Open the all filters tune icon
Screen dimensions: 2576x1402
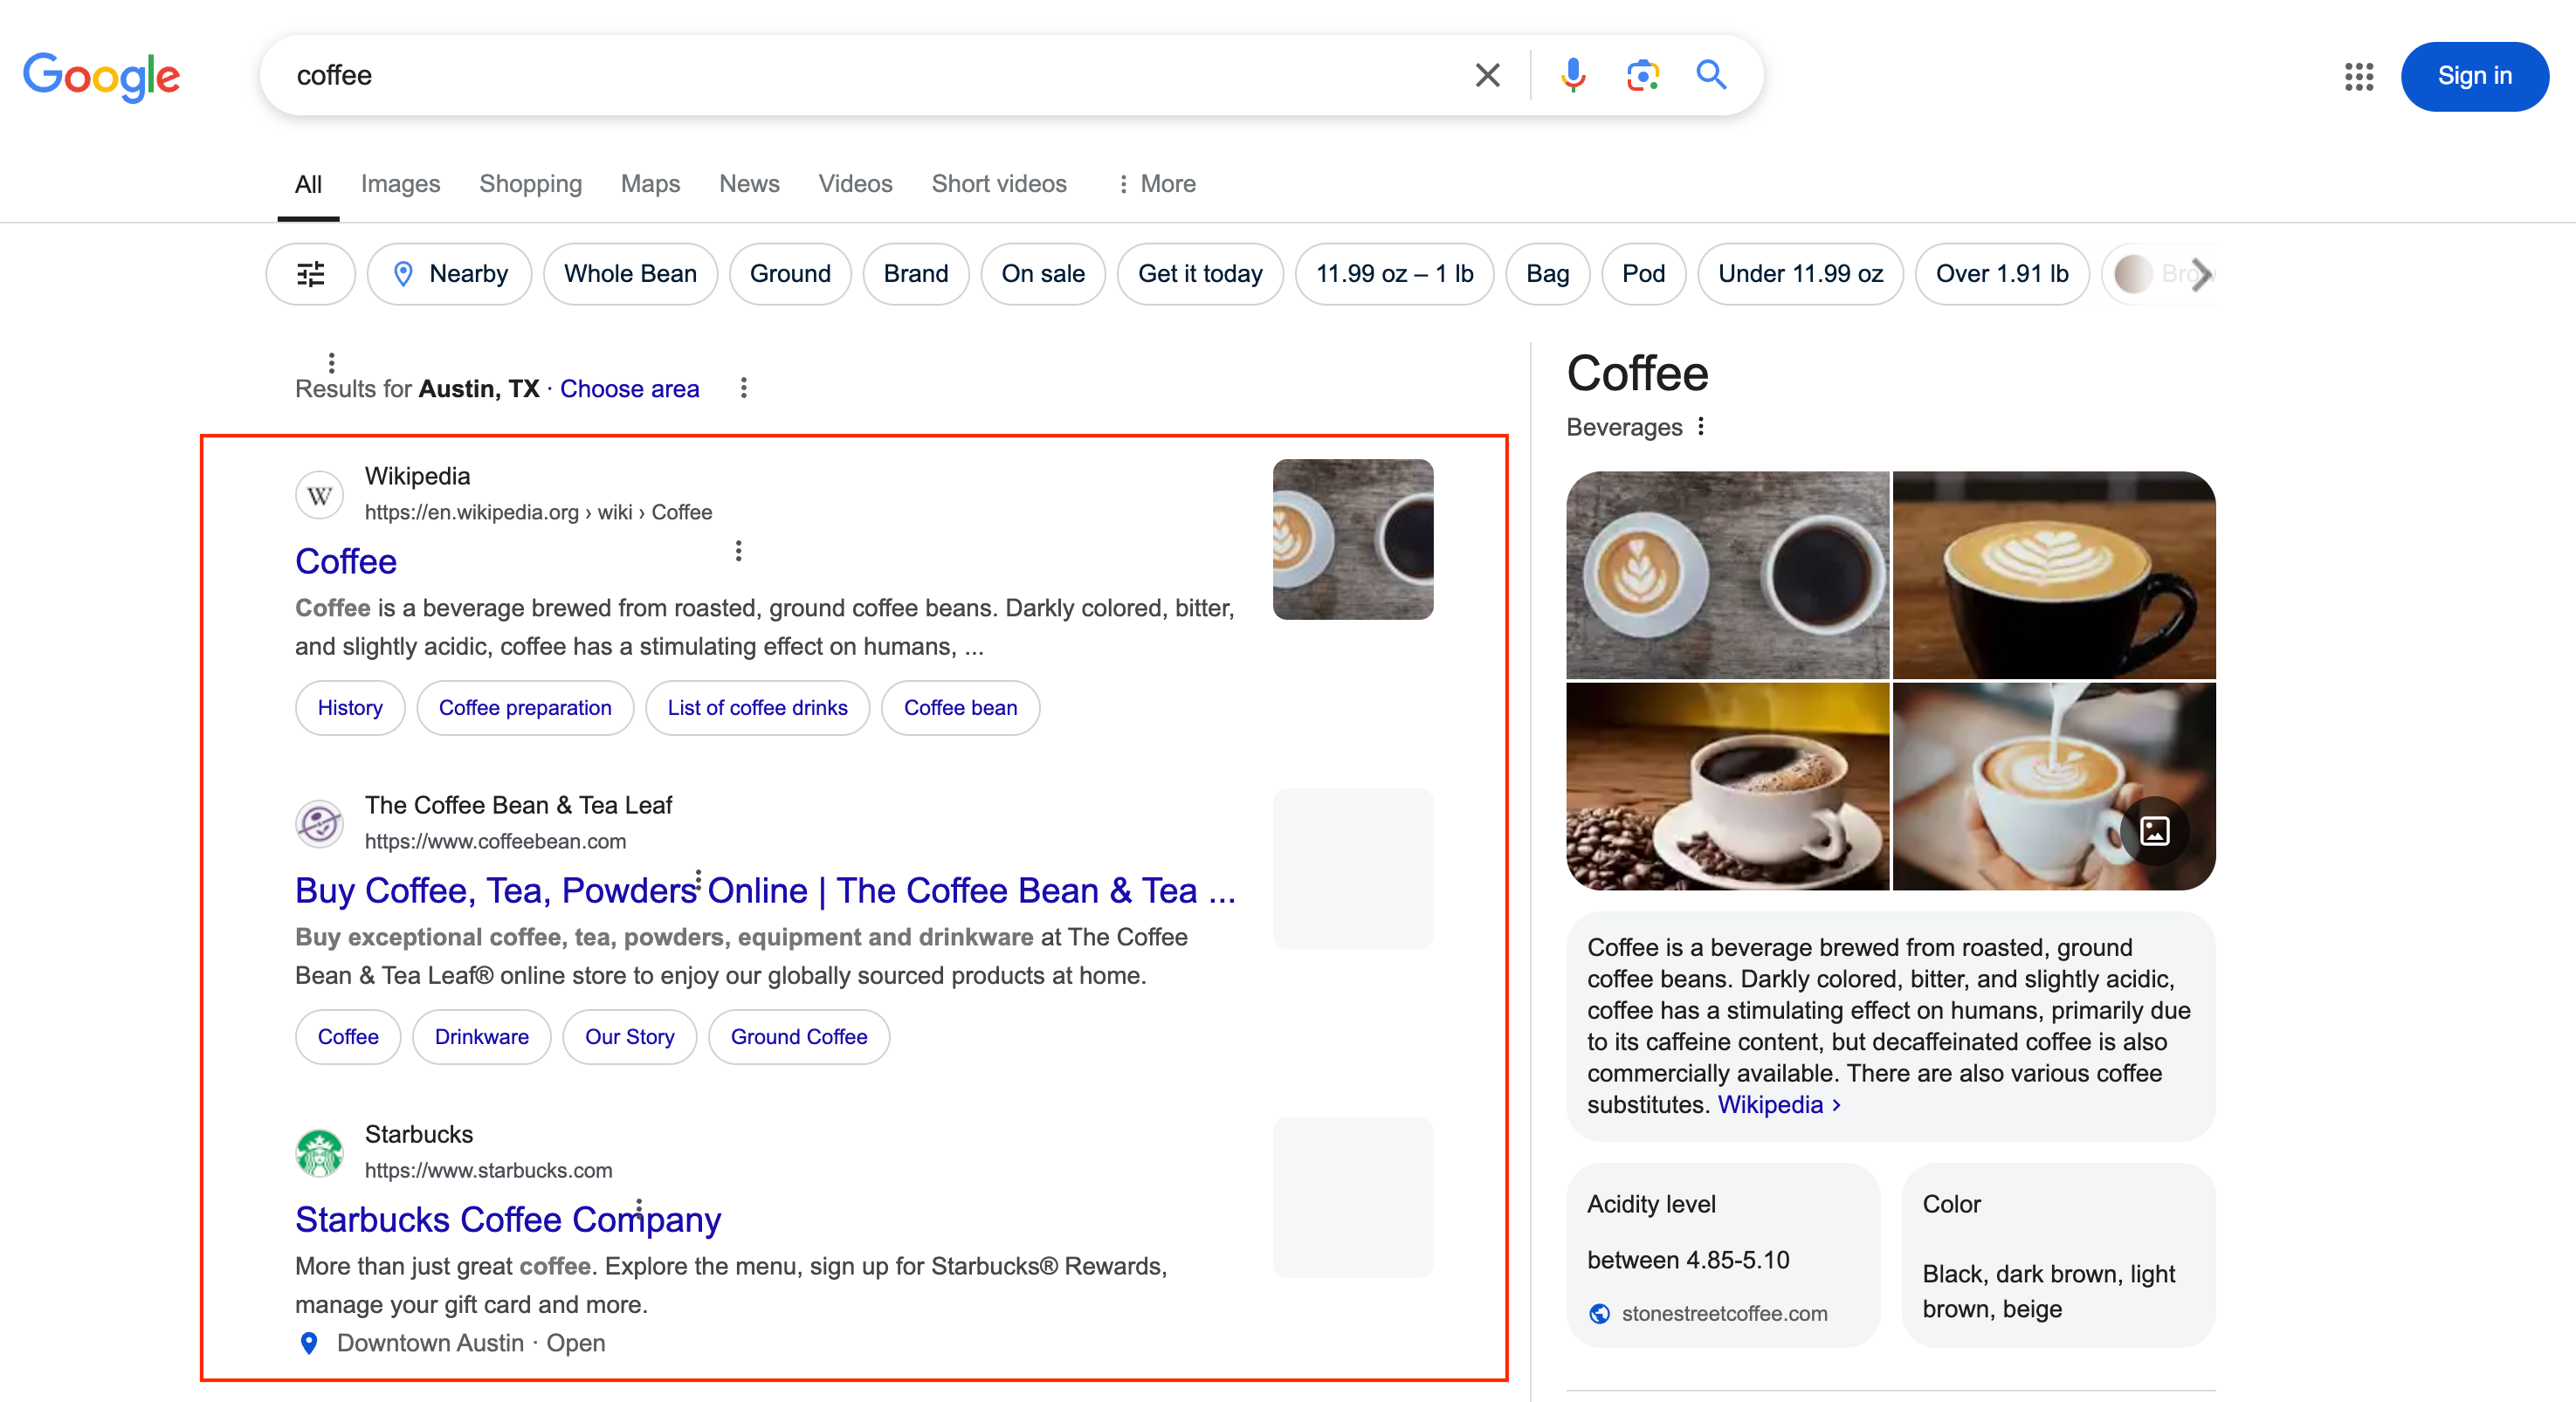(310, 274)
